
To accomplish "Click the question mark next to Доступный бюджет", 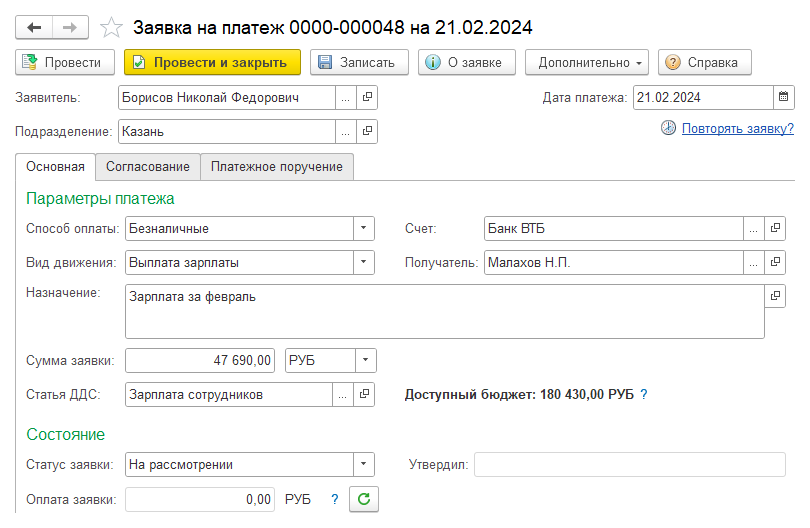I will click(644, 395).
